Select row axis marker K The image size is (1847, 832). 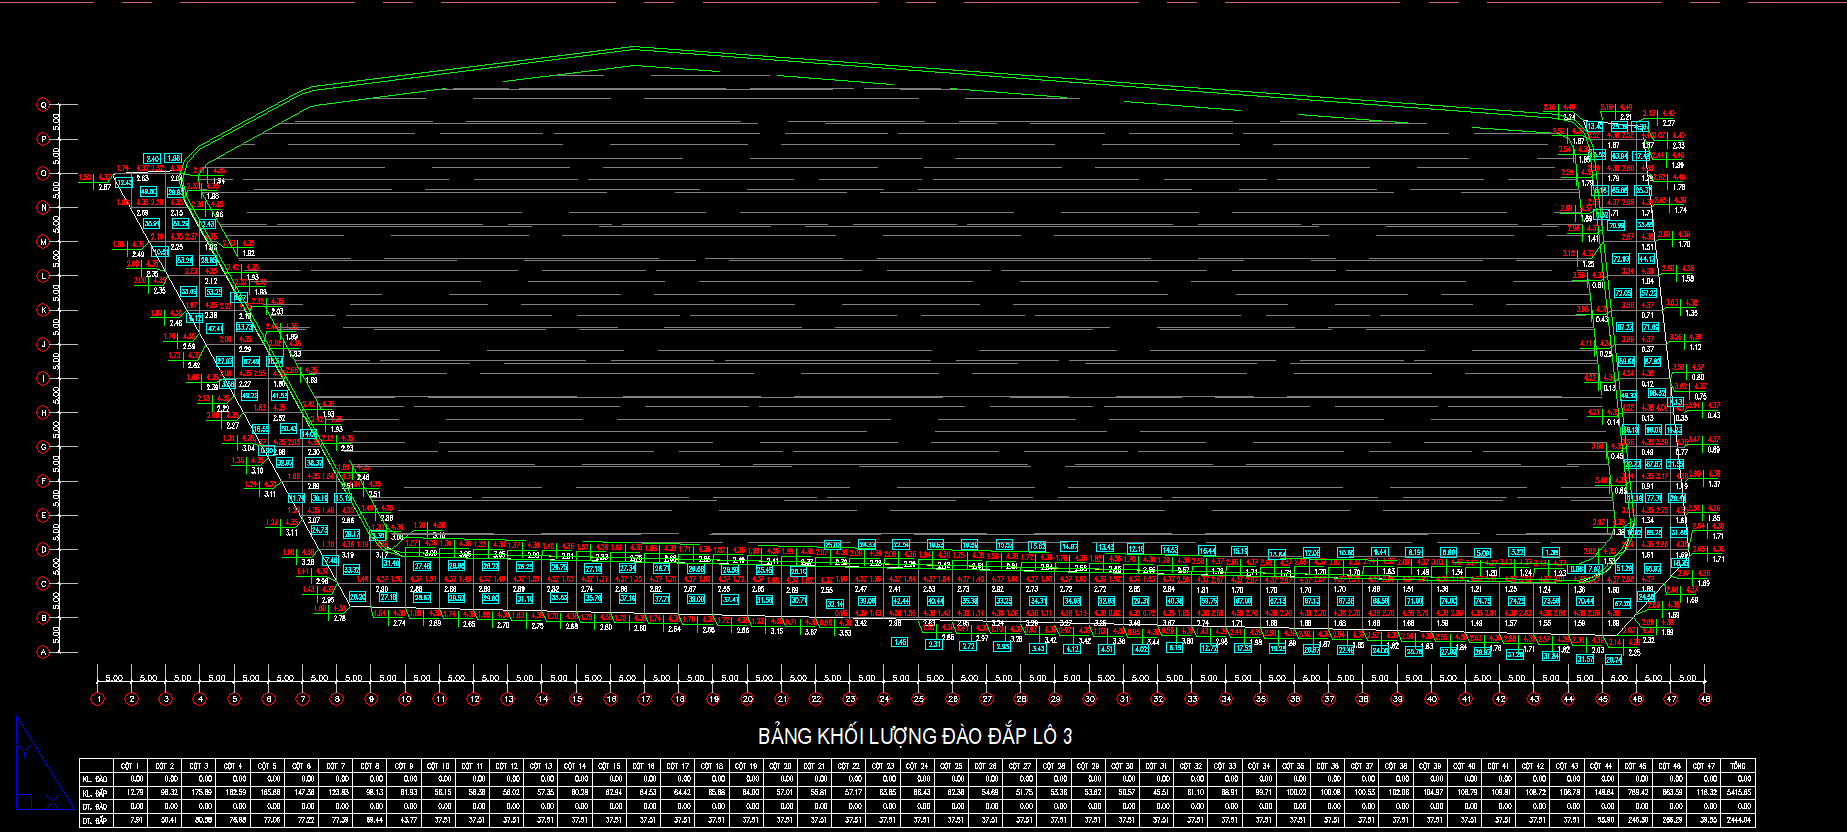pyautogui.click(x=43, y=310)
